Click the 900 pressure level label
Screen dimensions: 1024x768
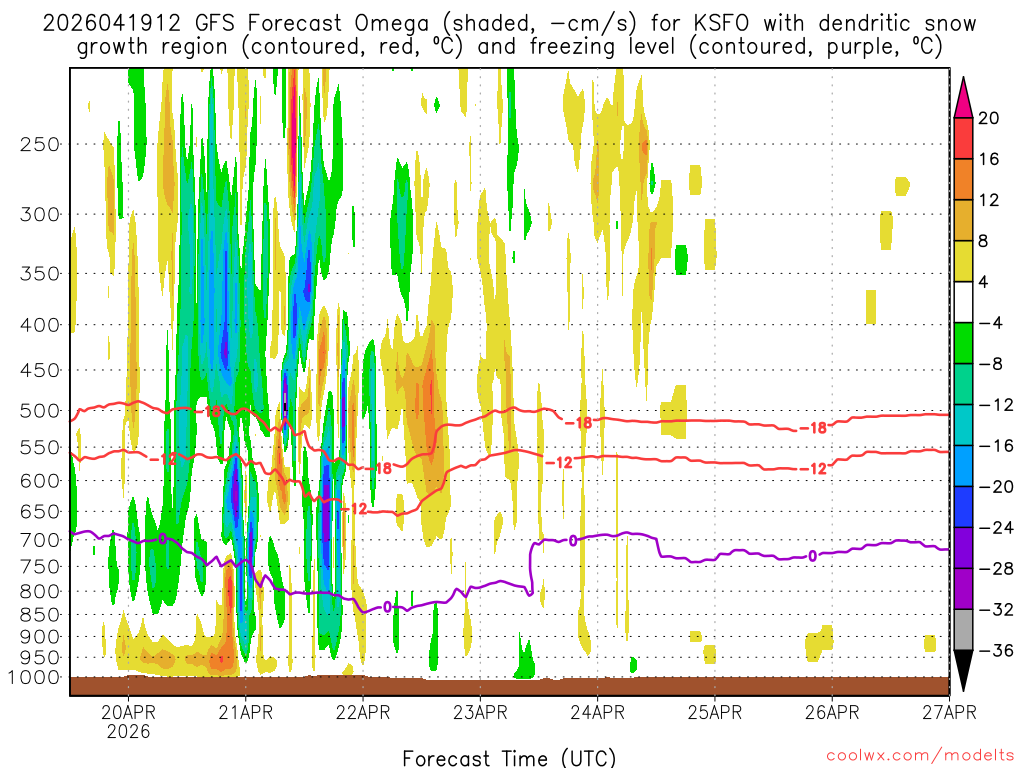pyautogui.click(x=40, y=637)
